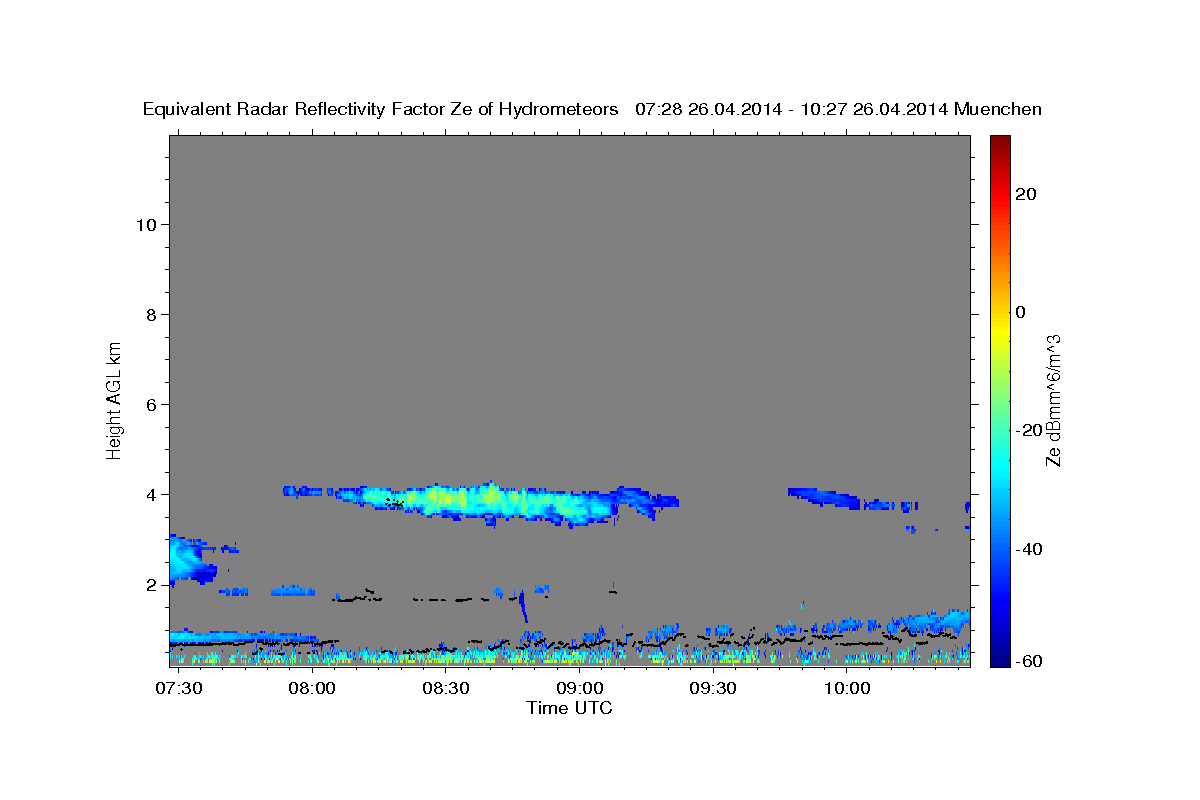Image resolution: width=1200 pixels, height=800 pixels.
Task: Click the '09:00' time tick label
Action: pyautogui.click(x=580, y=689)
